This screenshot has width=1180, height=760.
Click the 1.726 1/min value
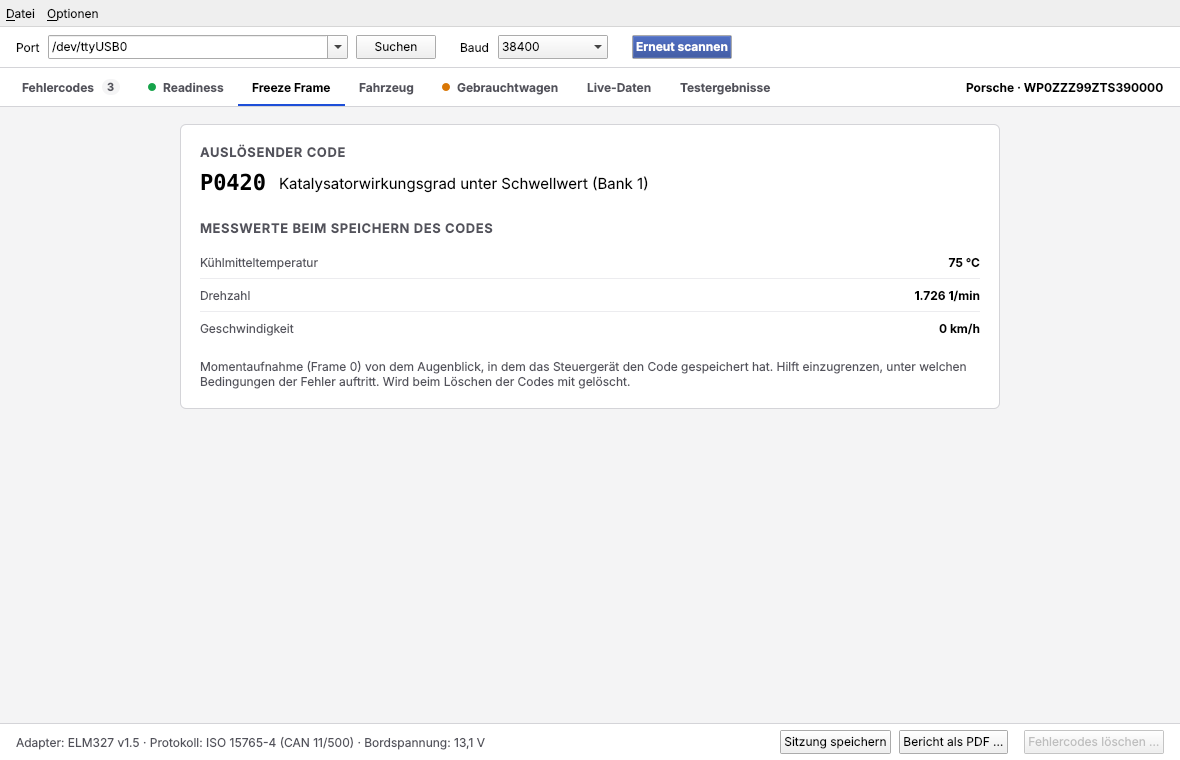pyautogui.click(x=947, y=296)
